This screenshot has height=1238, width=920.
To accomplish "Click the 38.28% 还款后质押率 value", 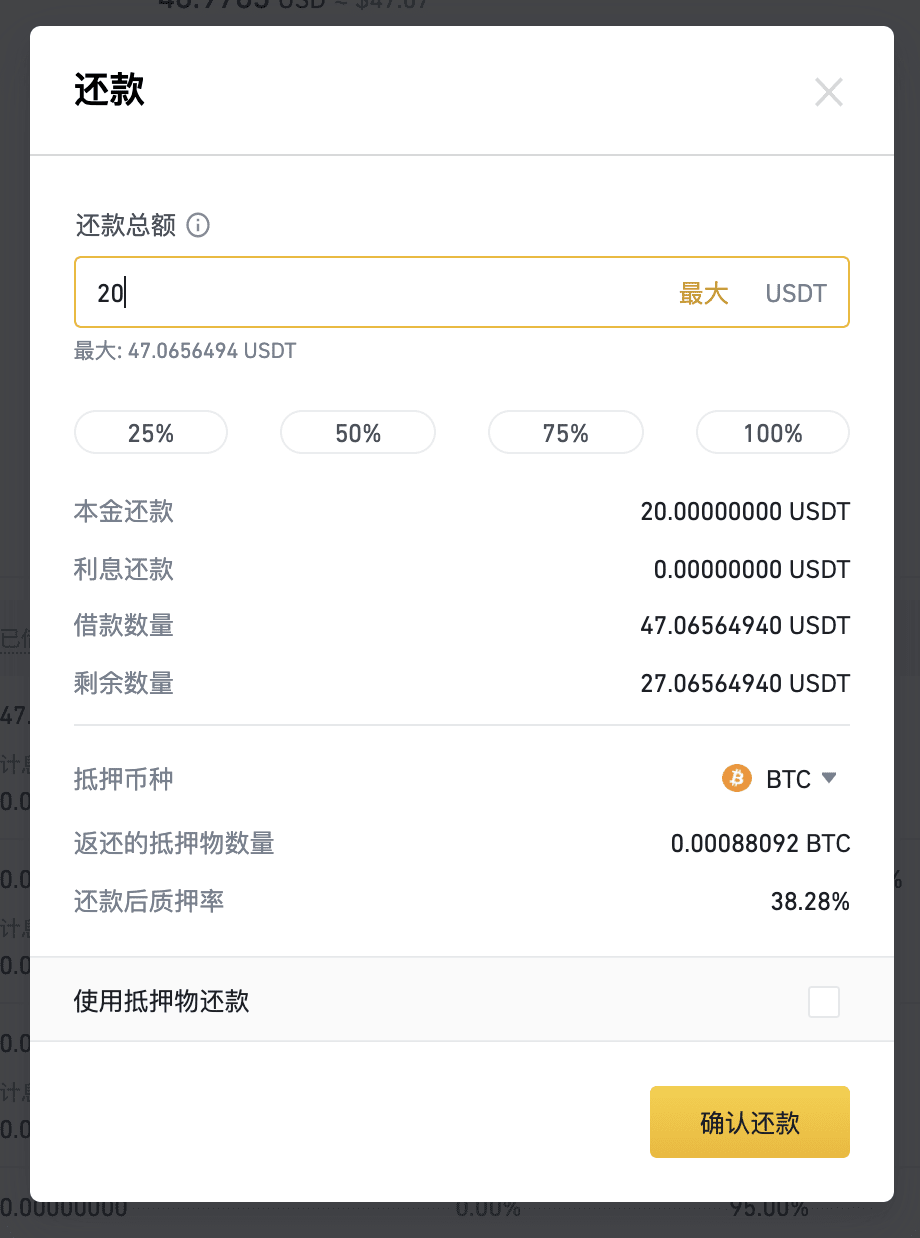I will (810, 902).
